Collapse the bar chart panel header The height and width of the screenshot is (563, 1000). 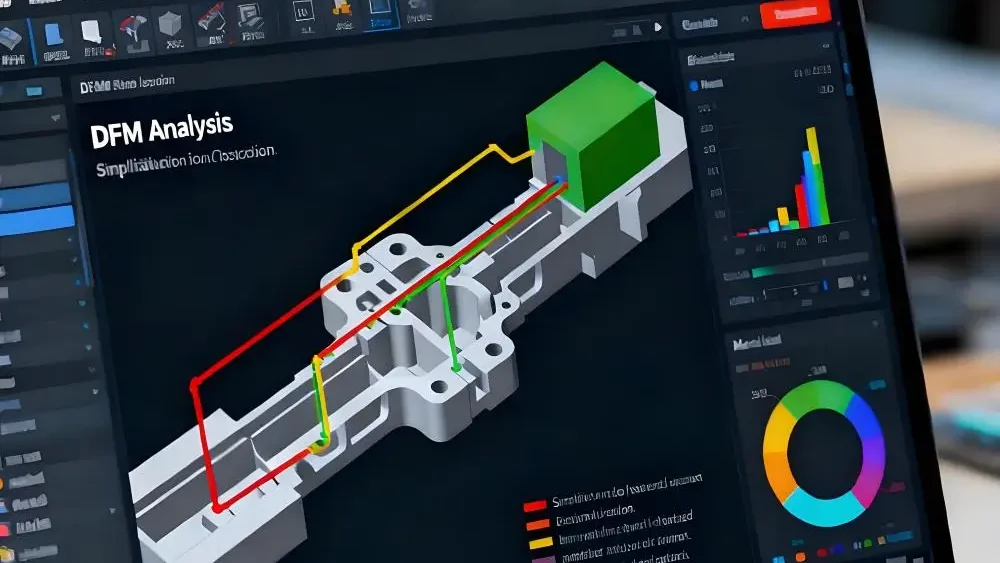click(720, 59)
